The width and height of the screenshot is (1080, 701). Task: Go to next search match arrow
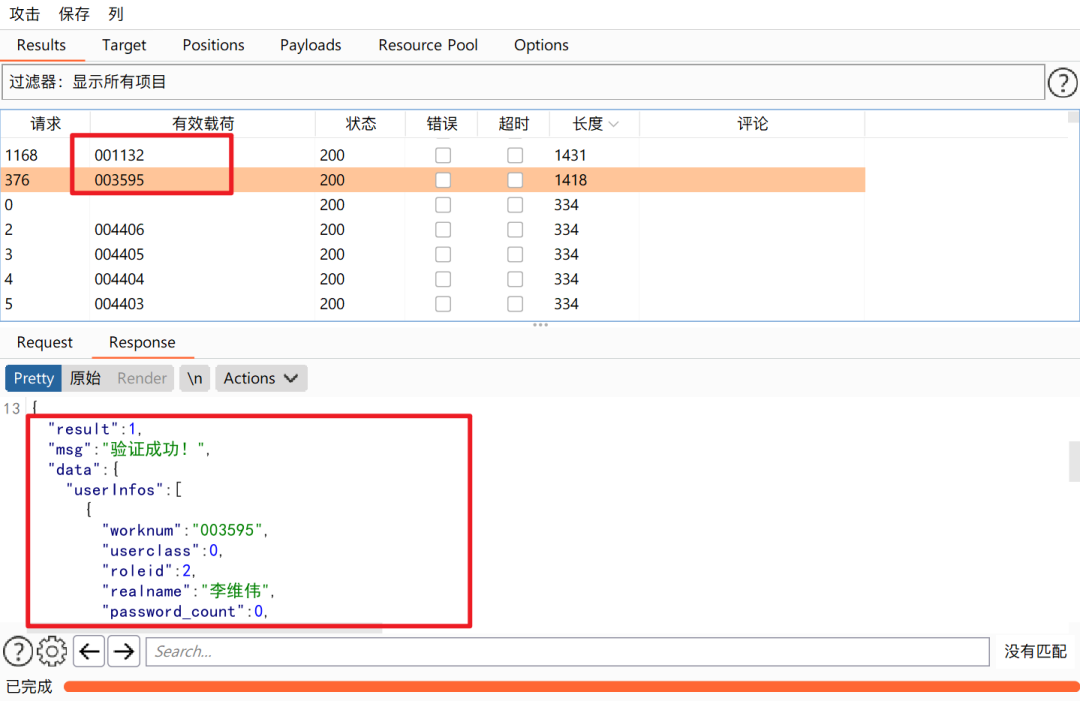[124, 651]
